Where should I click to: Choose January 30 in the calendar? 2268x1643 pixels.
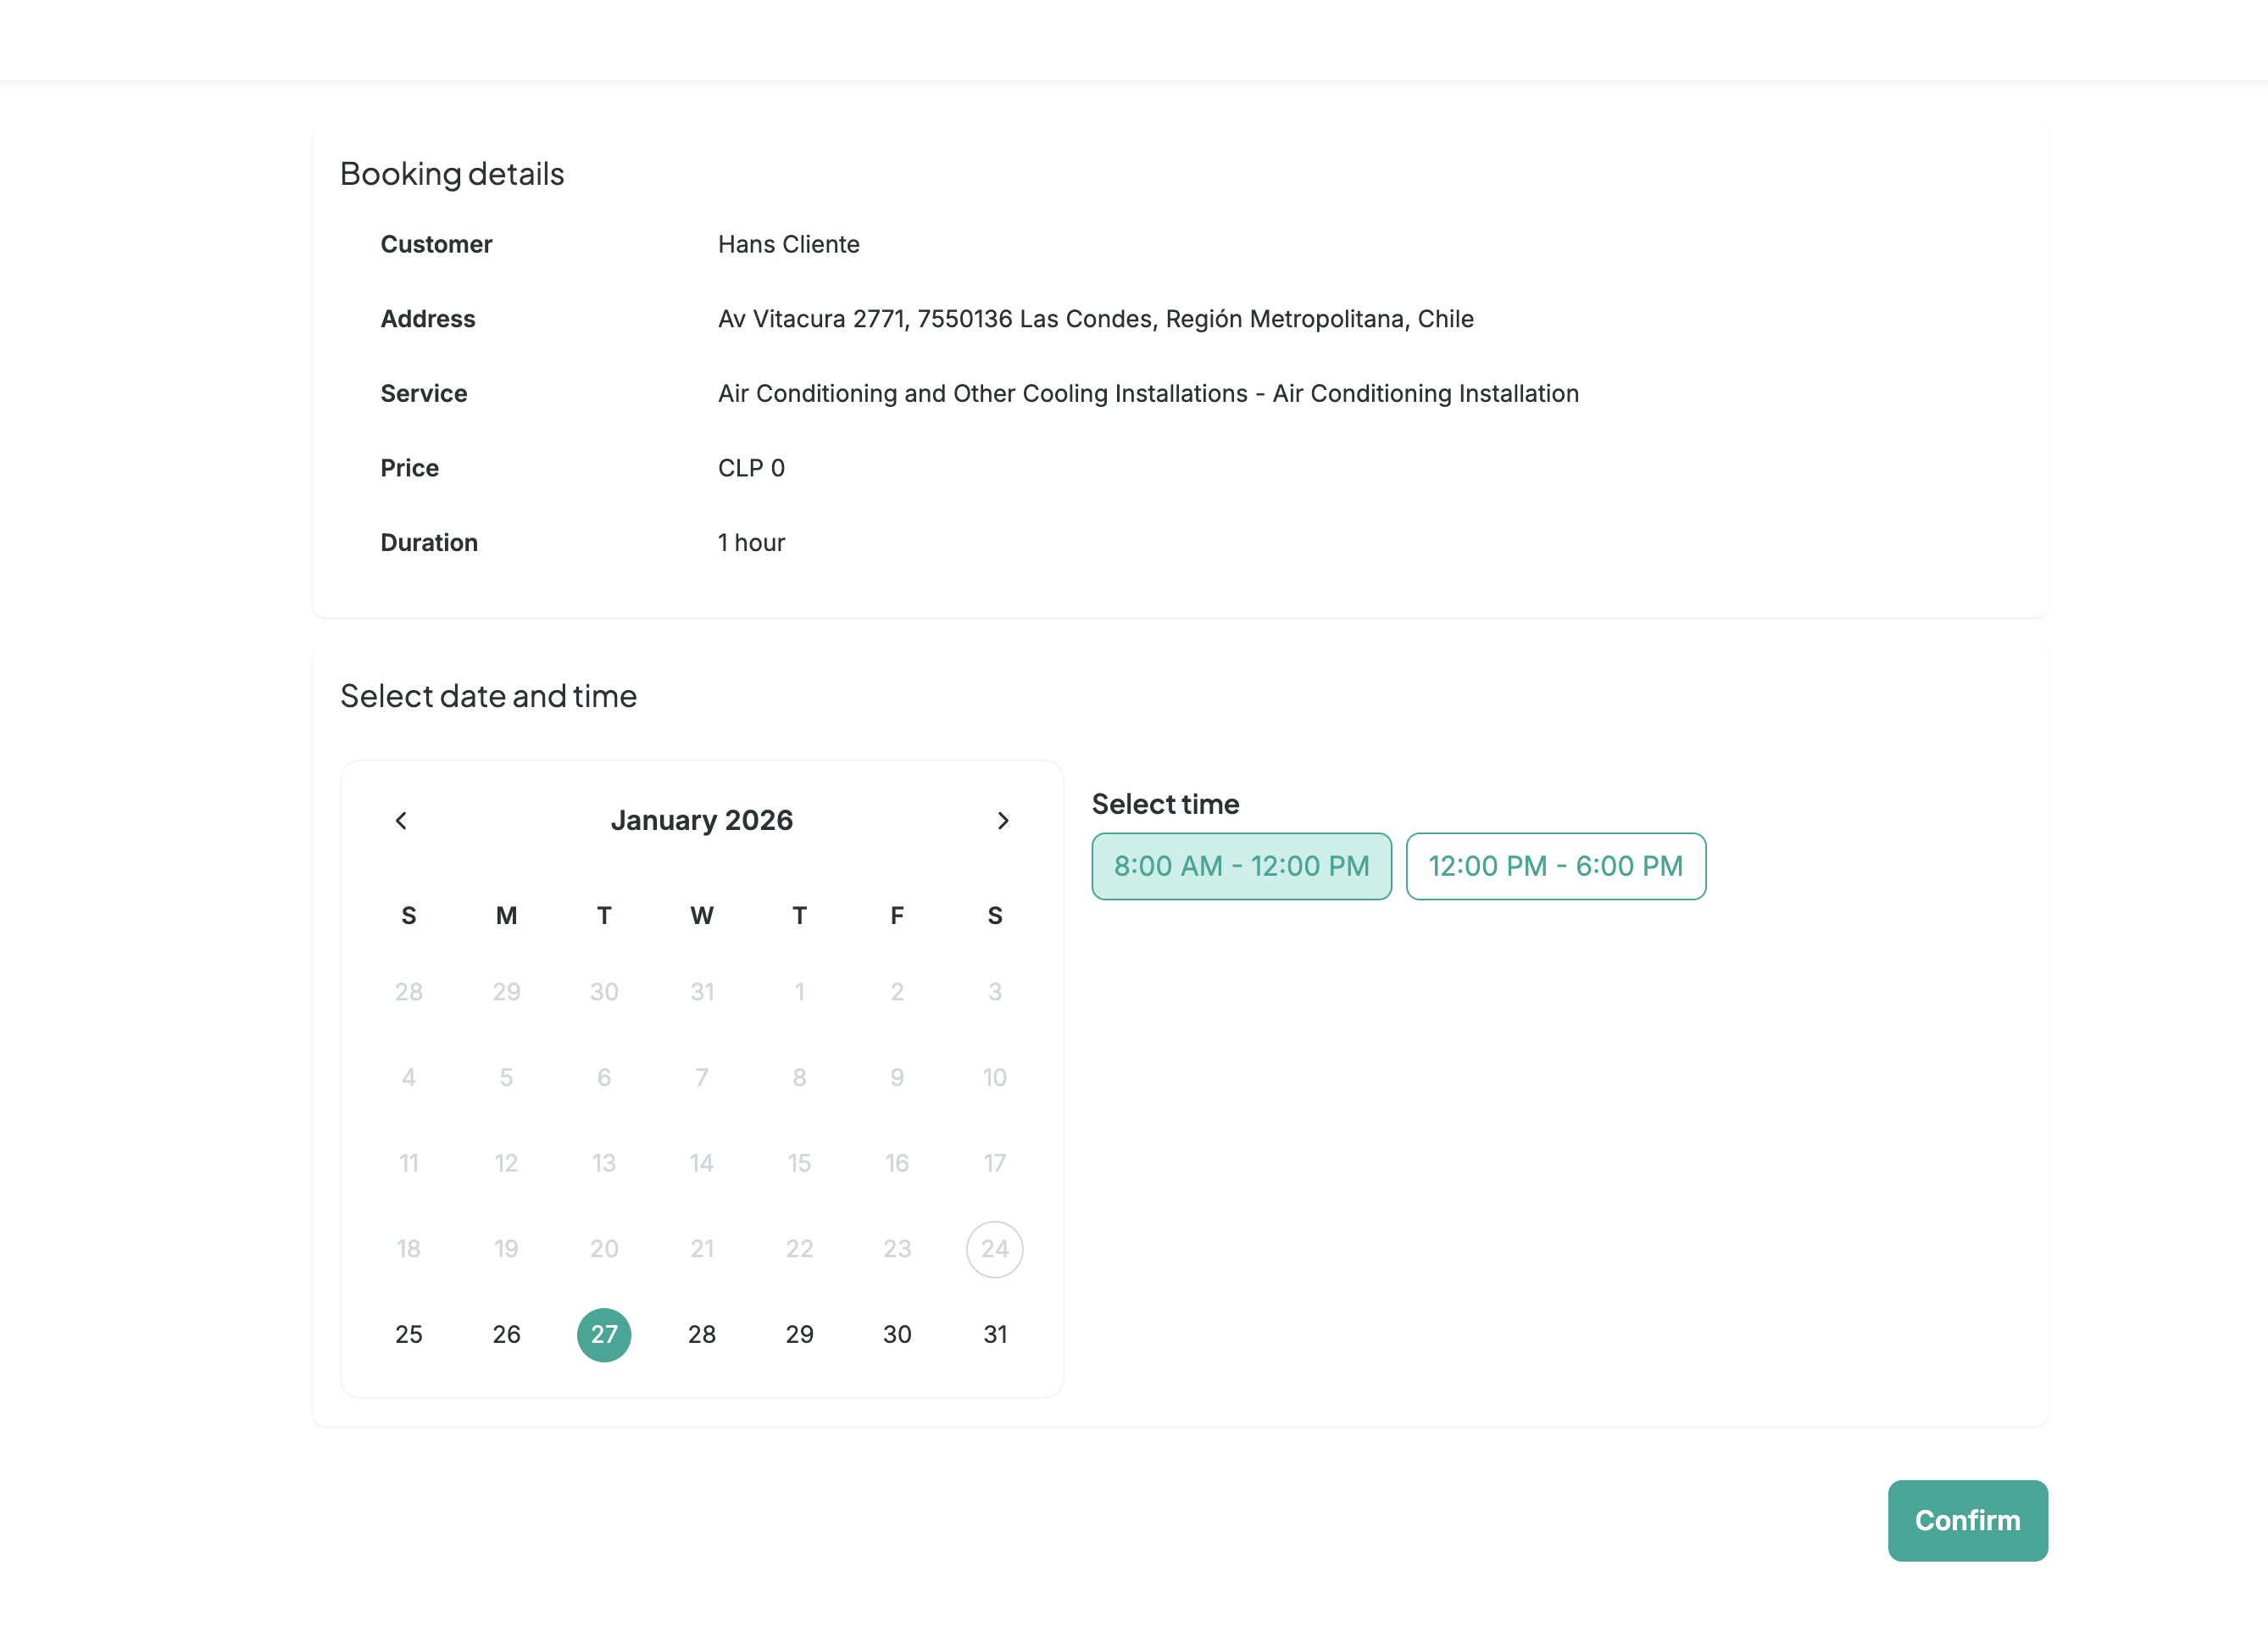(897, 1334)
